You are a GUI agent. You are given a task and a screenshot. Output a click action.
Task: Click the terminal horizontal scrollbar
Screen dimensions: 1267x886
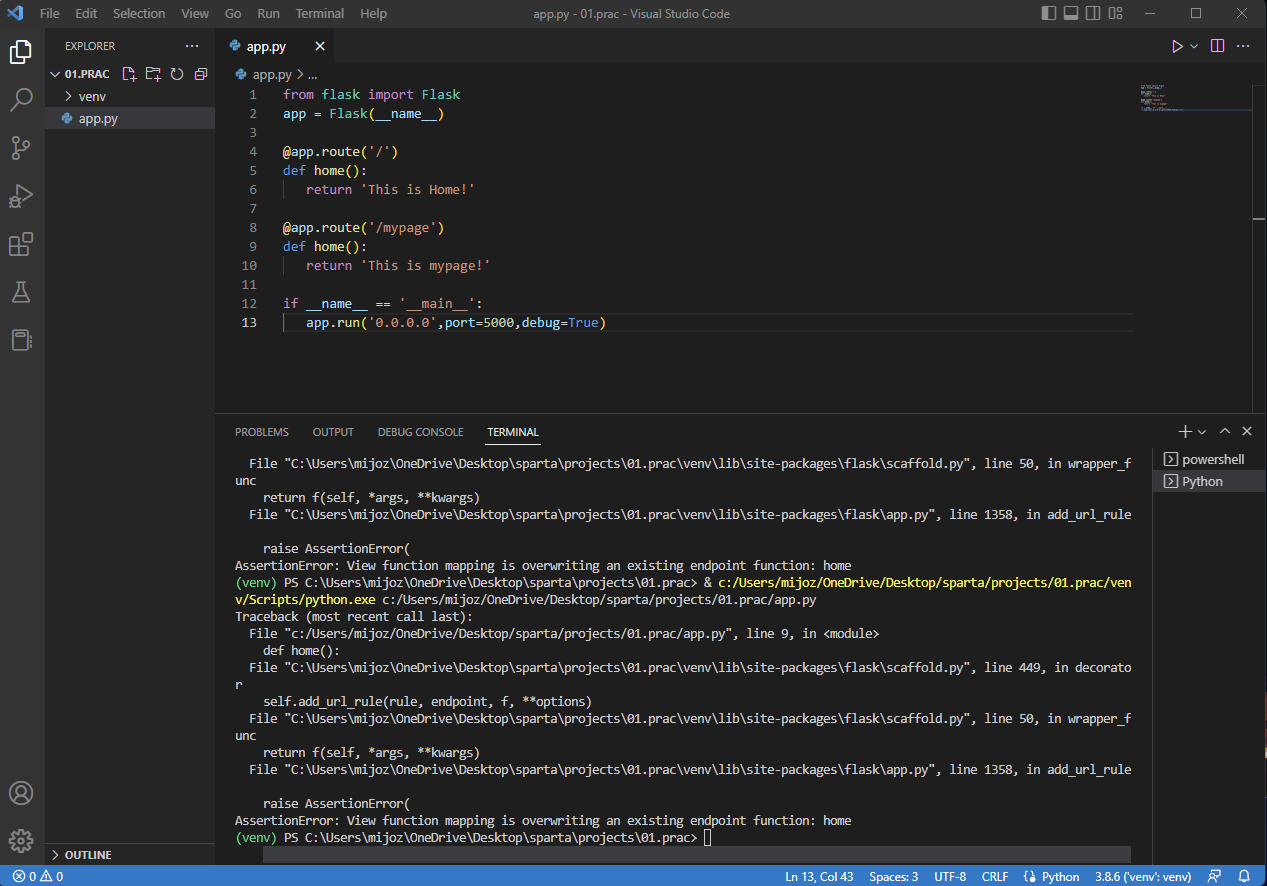click(x=696, y=855)
